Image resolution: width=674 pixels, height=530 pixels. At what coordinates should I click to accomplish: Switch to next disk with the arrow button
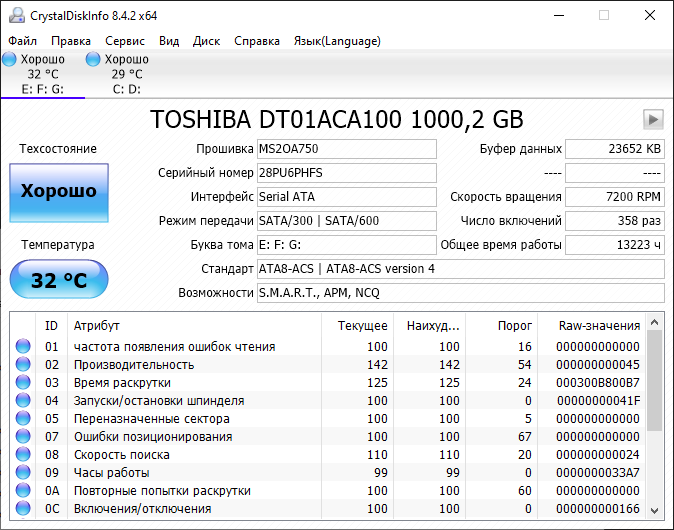pos(653,119)
